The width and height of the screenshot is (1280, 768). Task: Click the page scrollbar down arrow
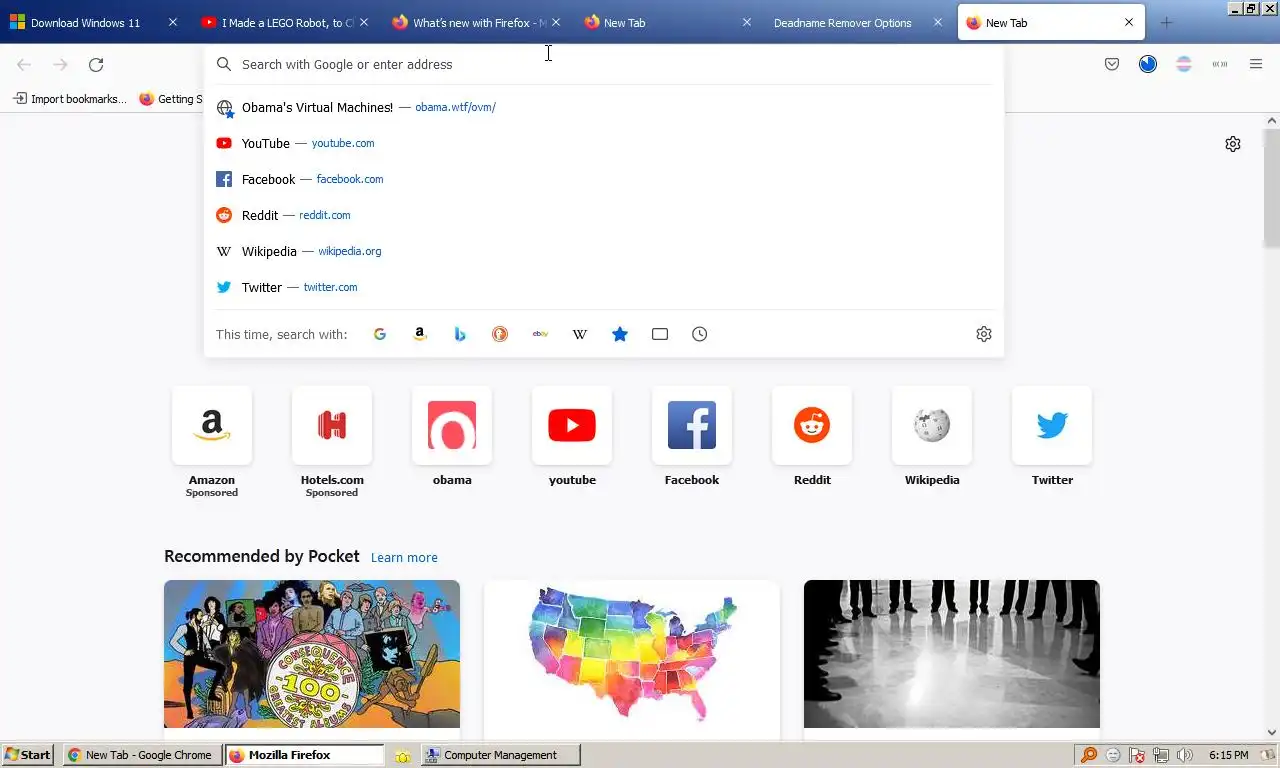pyautogui.click(x=1272, y=733)
